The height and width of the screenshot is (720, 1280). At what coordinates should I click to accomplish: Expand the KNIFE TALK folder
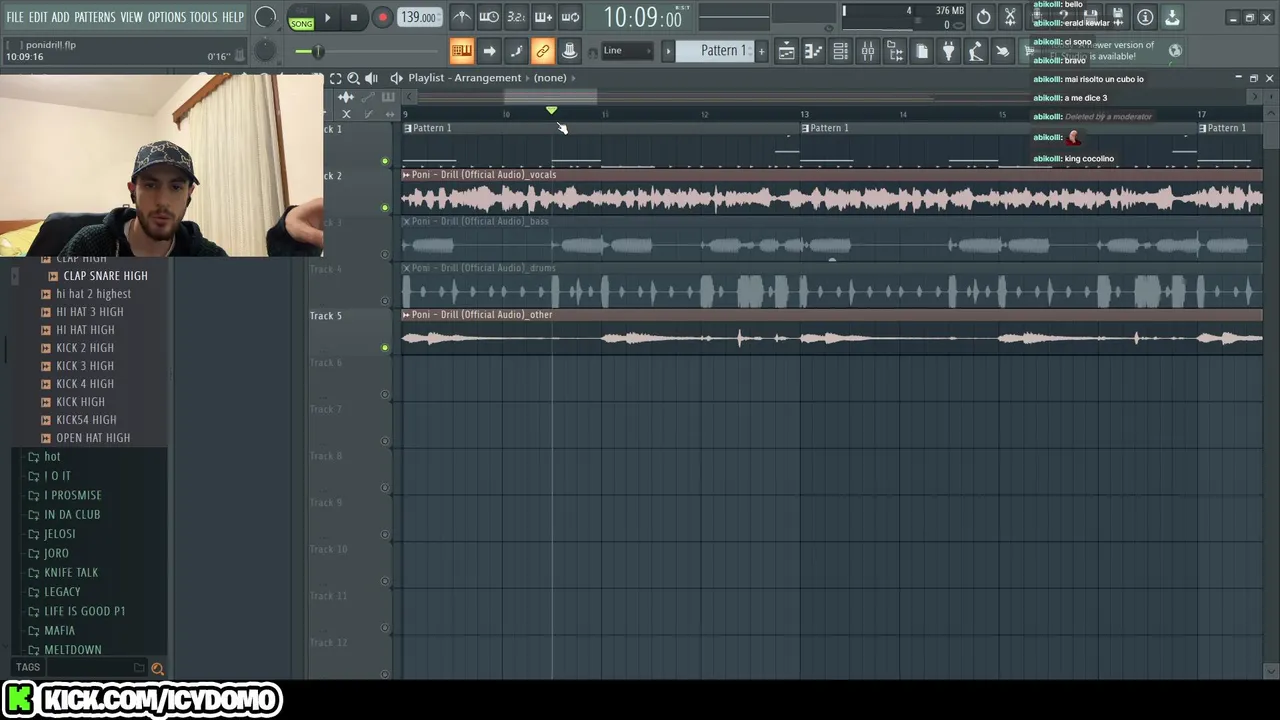click(71, 573)
